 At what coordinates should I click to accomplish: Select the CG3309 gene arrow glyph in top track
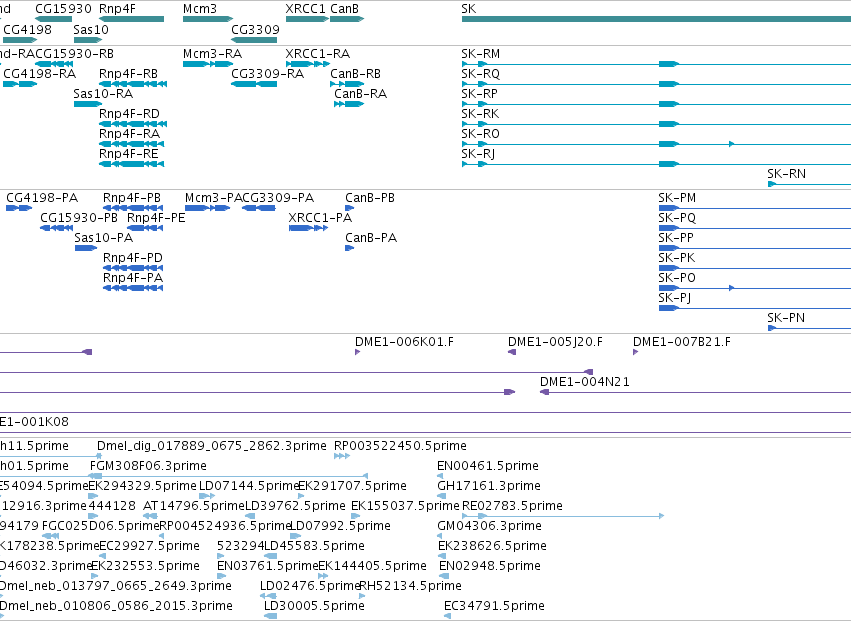coord(254,40)
